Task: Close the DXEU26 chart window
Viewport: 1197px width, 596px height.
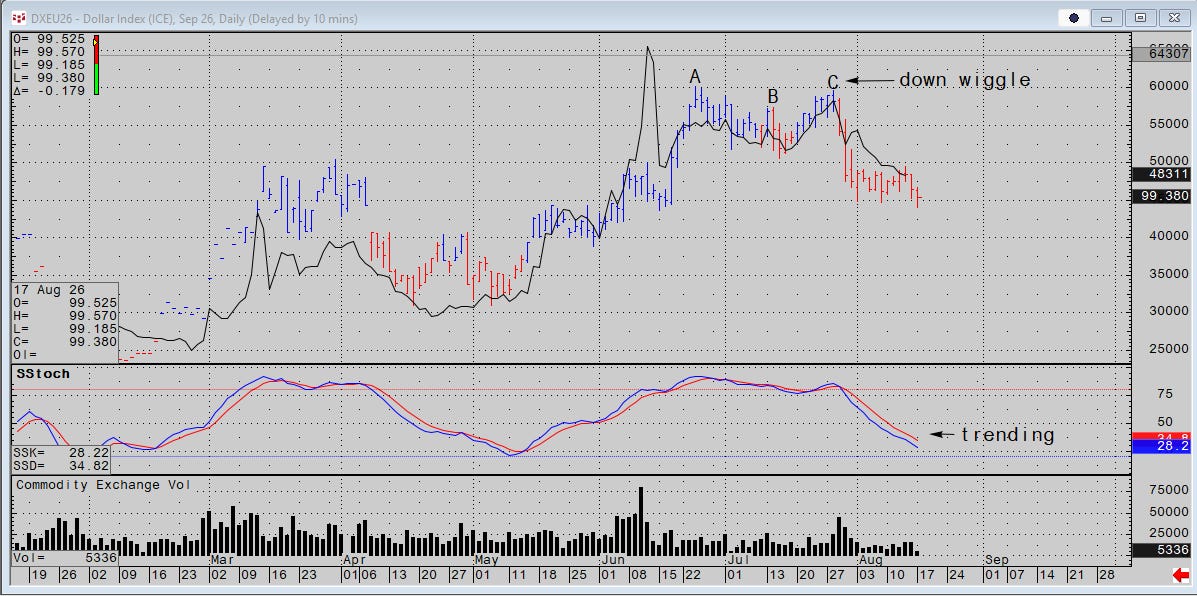Action: coord(1174,18)
